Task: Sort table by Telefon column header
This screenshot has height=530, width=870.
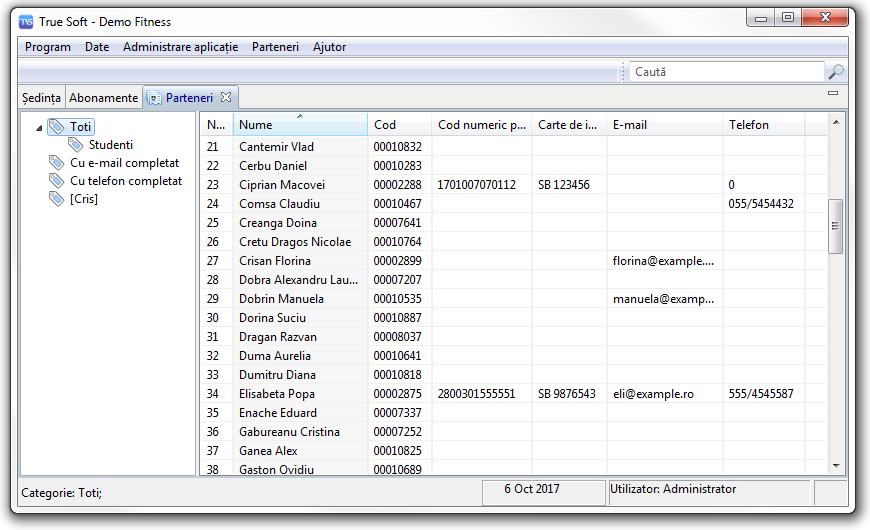Action: tap(763, 125)
